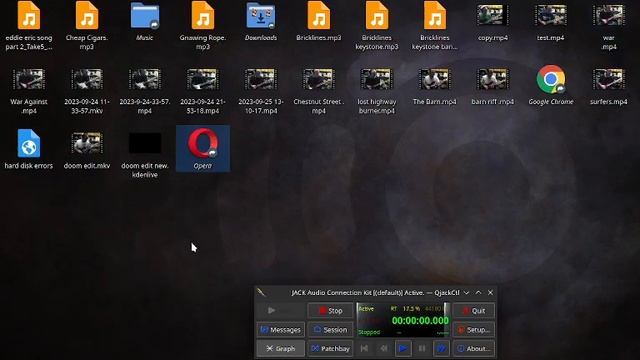Select the Gnawing Rope.mp3 file
Screen dimensions: 640x360
click(x=202, y=26)
